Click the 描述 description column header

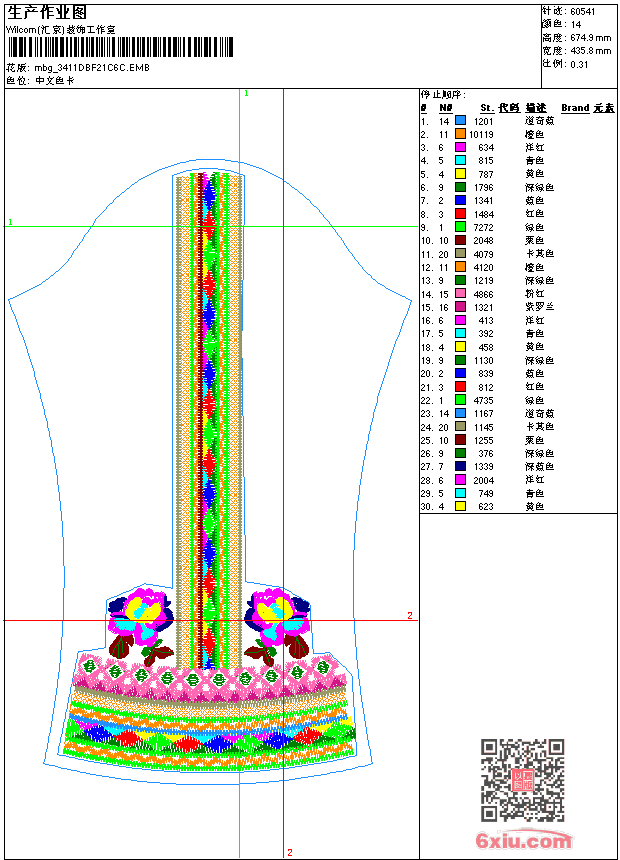click(536, 107)
